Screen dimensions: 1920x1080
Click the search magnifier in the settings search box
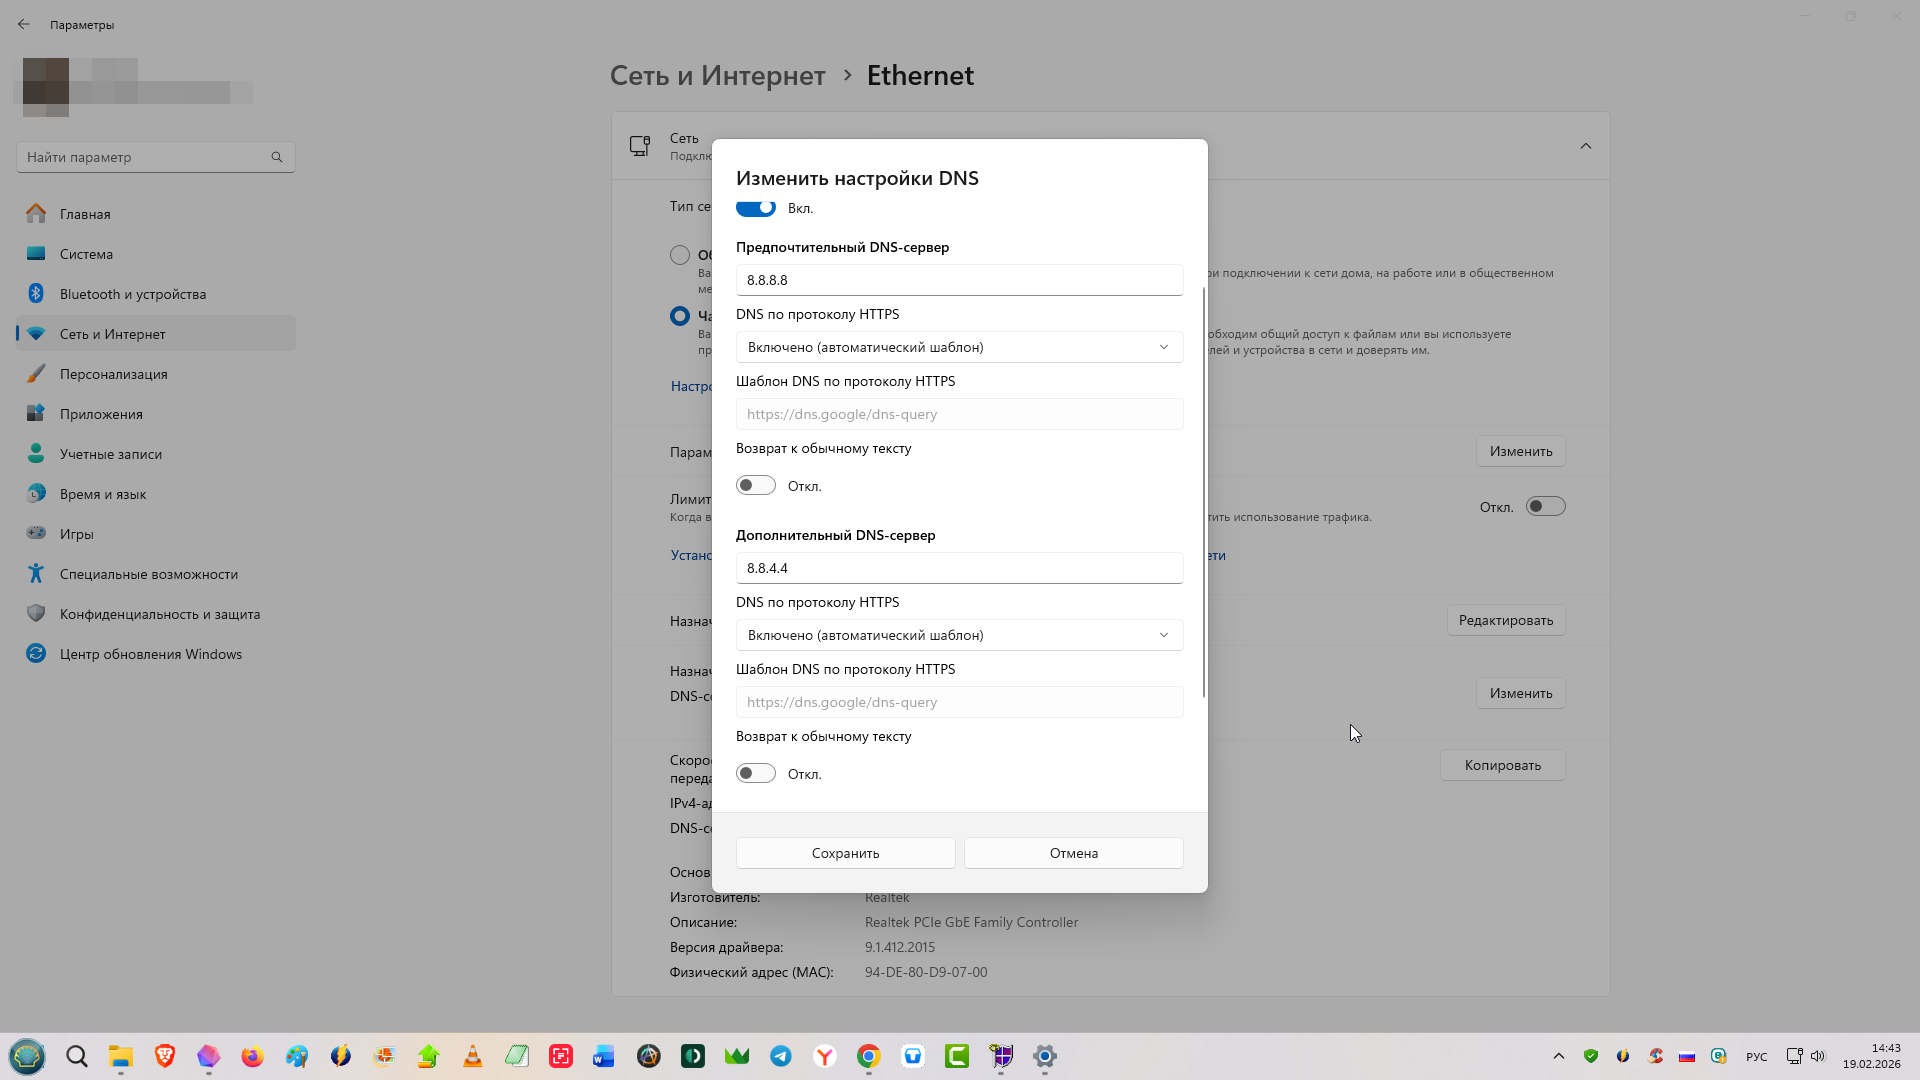click(277, 157)
